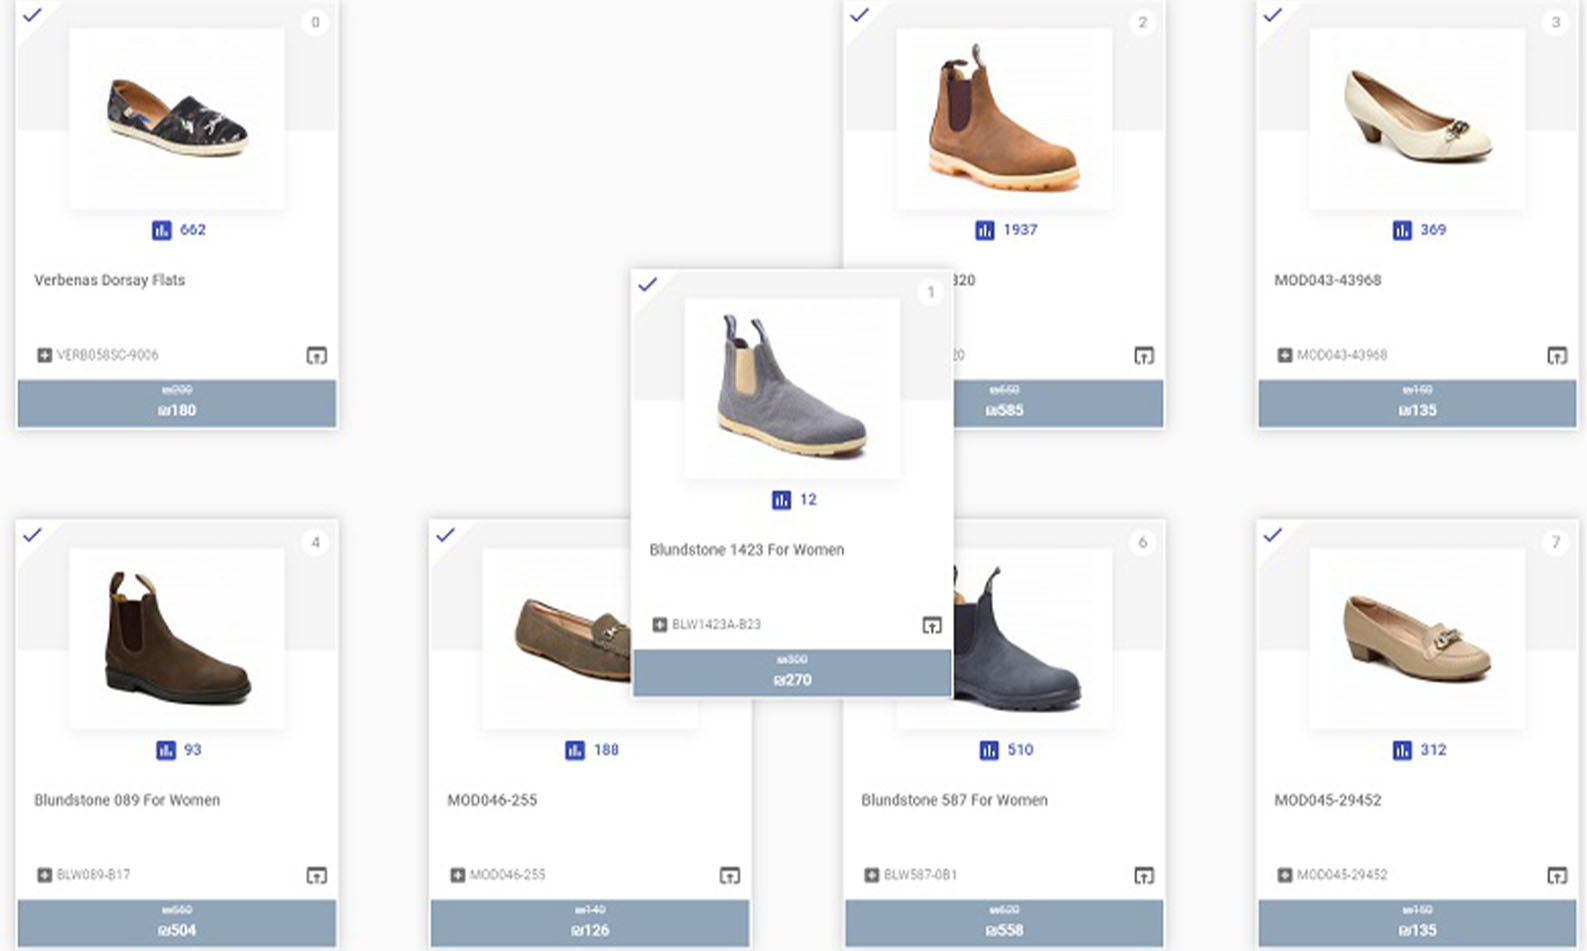Click the ₪126 price bar

[x=590, y=923]
